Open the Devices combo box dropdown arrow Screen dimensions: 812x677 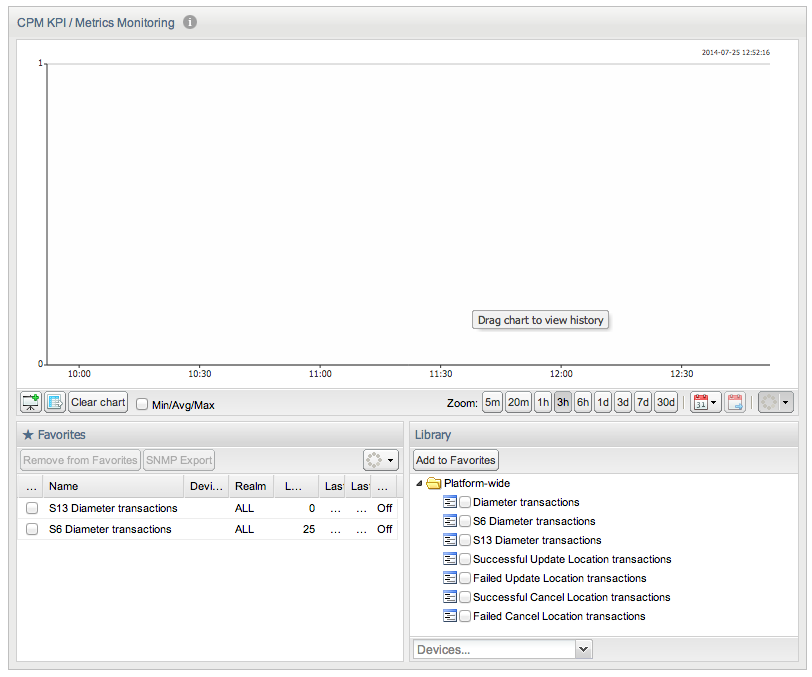click(x=584, y=649)
